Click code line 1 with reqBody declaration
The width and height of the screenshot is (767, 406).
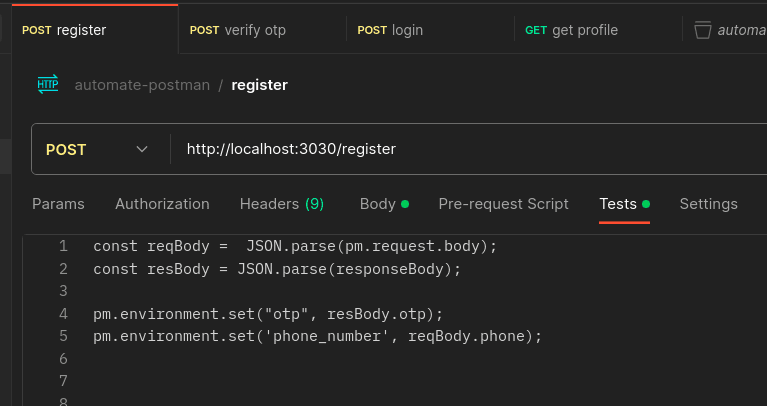(x=295, y=246)
